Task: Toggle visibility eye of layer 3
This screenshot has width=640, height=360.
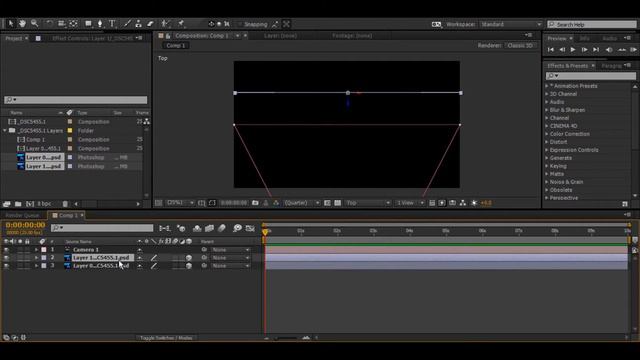Action: [6, 266]
